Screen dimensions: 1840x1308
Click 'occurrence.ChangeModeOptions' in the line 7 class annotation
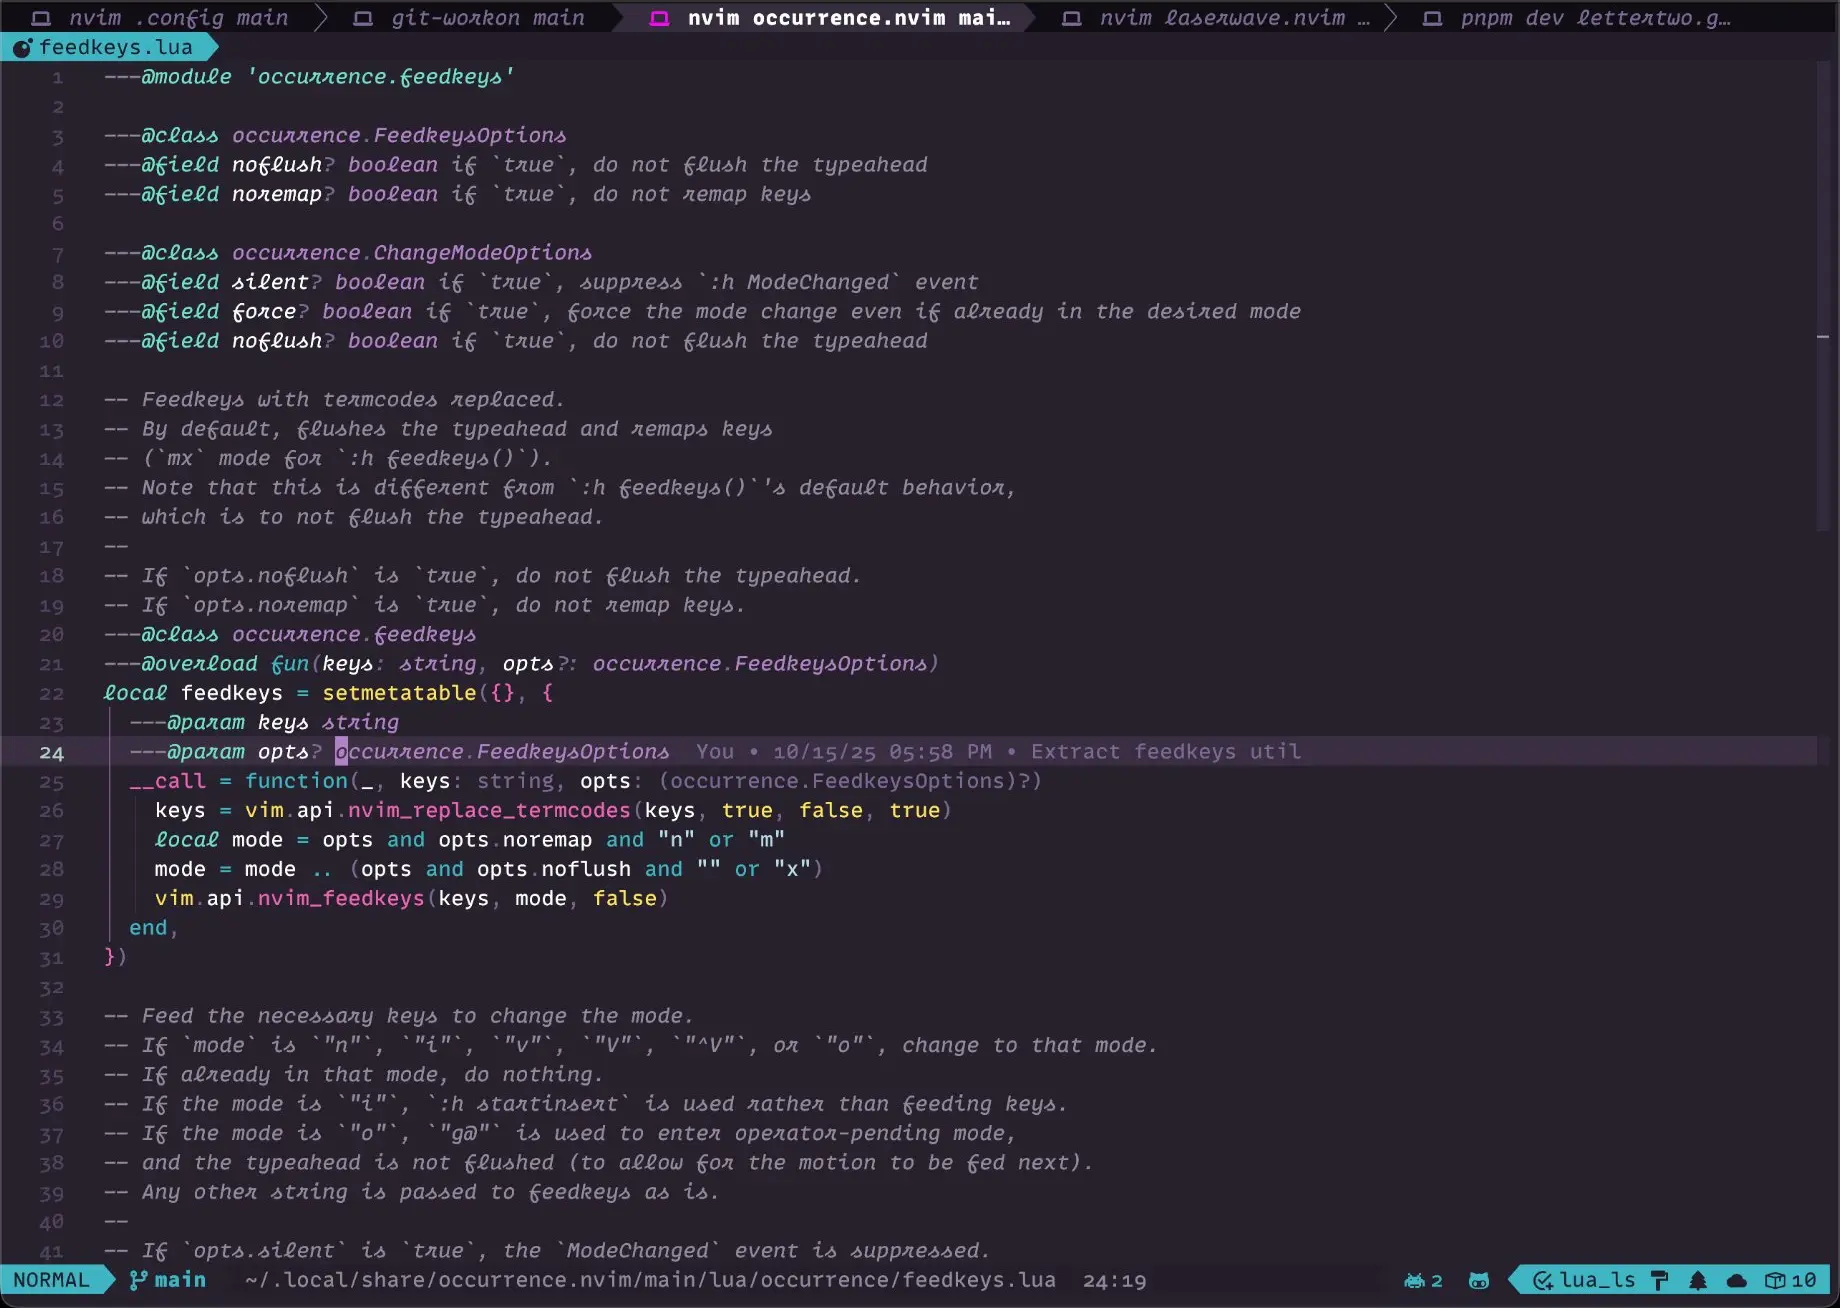tap(412, 252)
